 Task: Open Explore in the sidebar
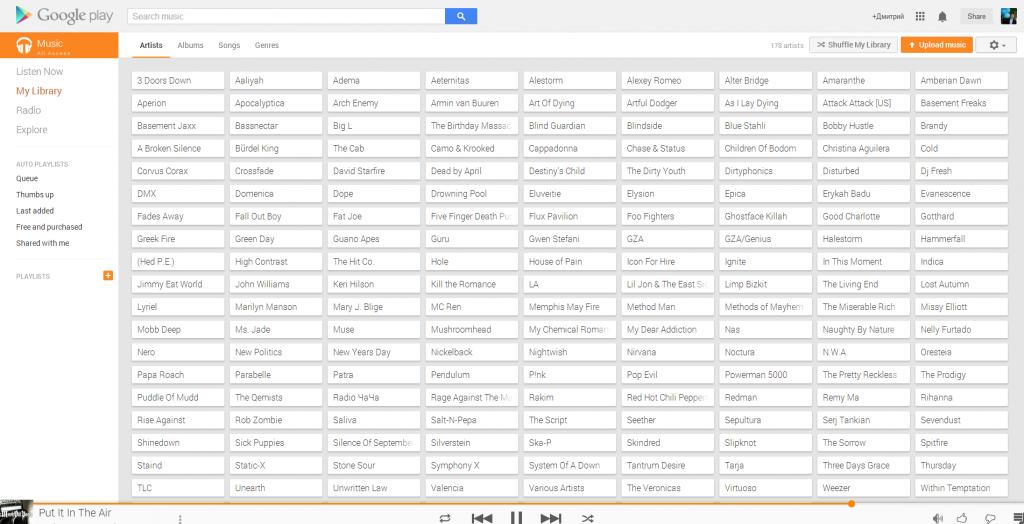point(31,130)
